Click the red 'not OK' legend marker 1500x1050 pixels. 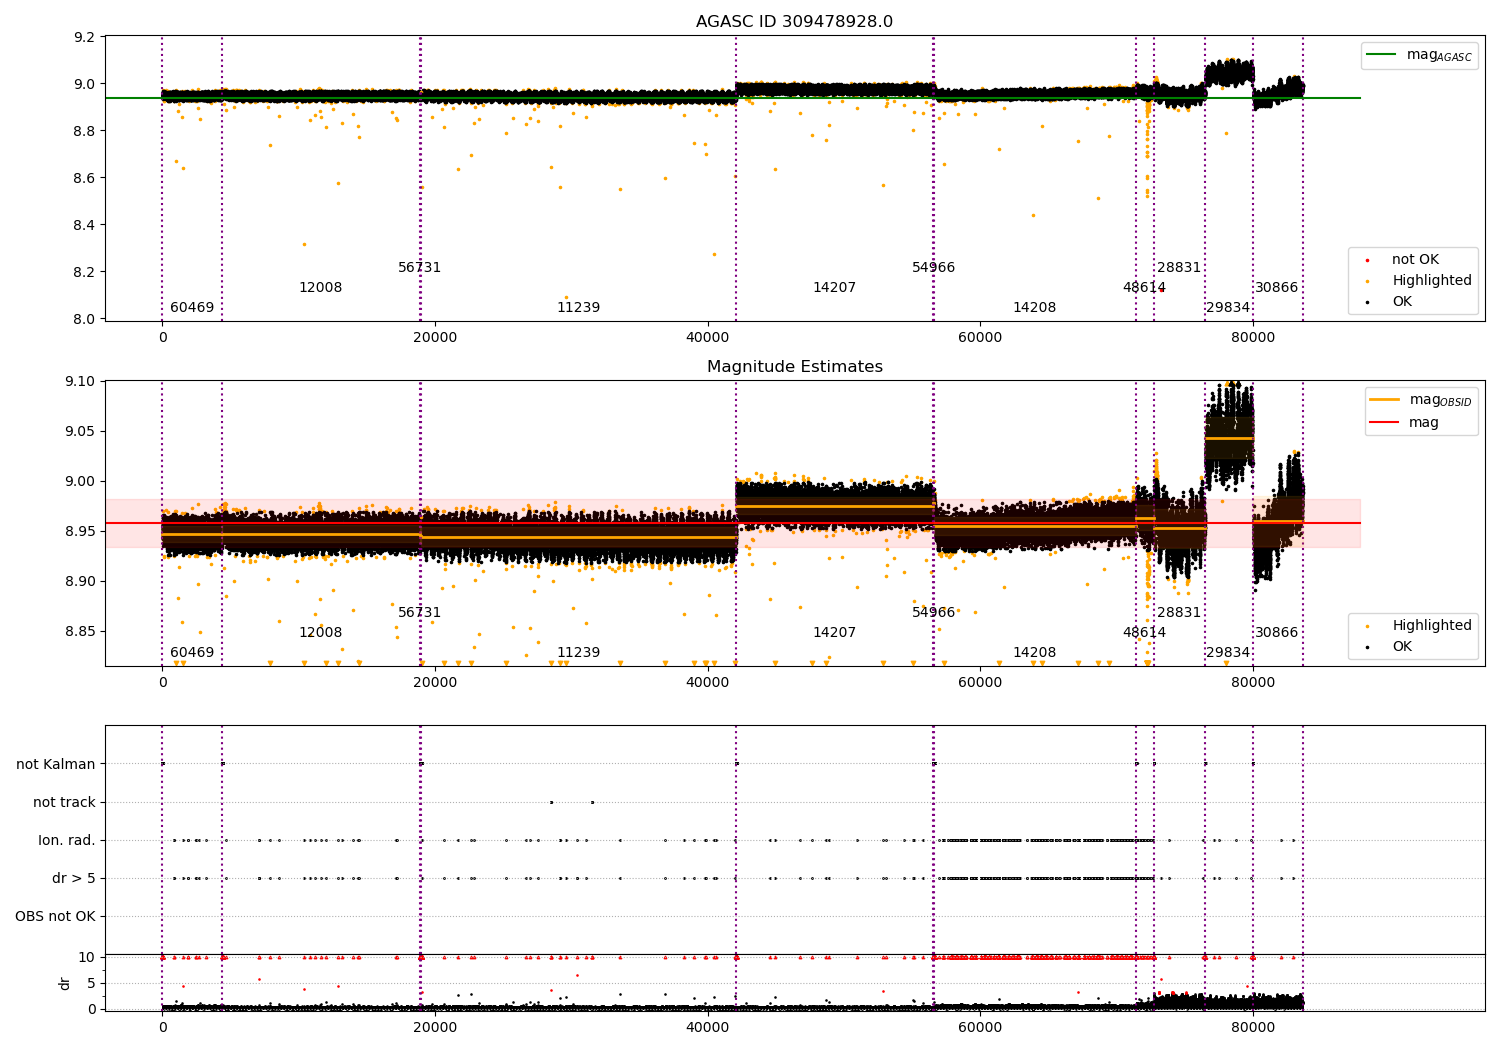point(1367,260)
